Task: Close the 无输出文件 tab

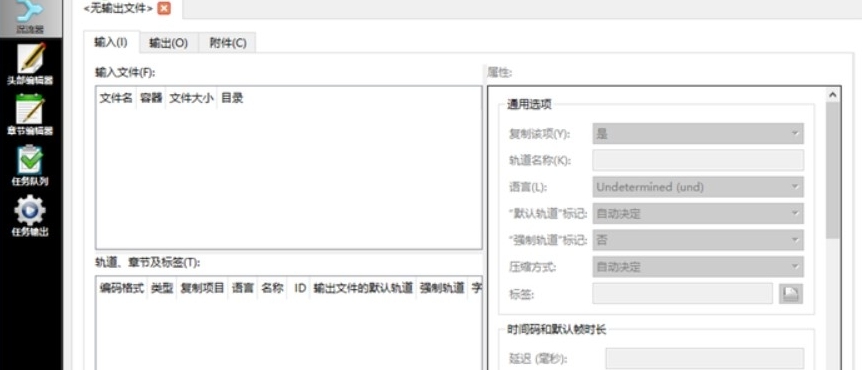Action: [x=164, y=8]
